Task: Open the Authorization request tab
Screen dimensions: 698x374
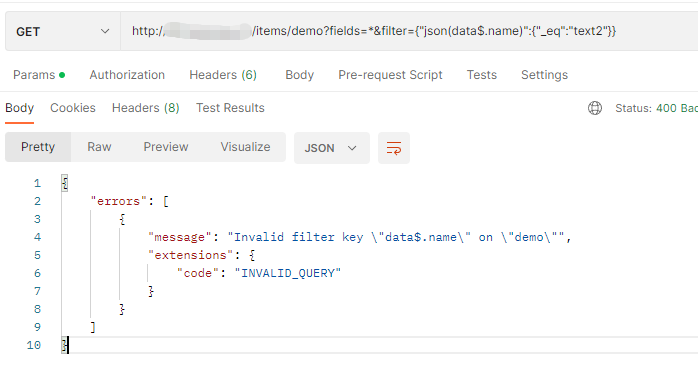Action: click(x=127, y=75)
